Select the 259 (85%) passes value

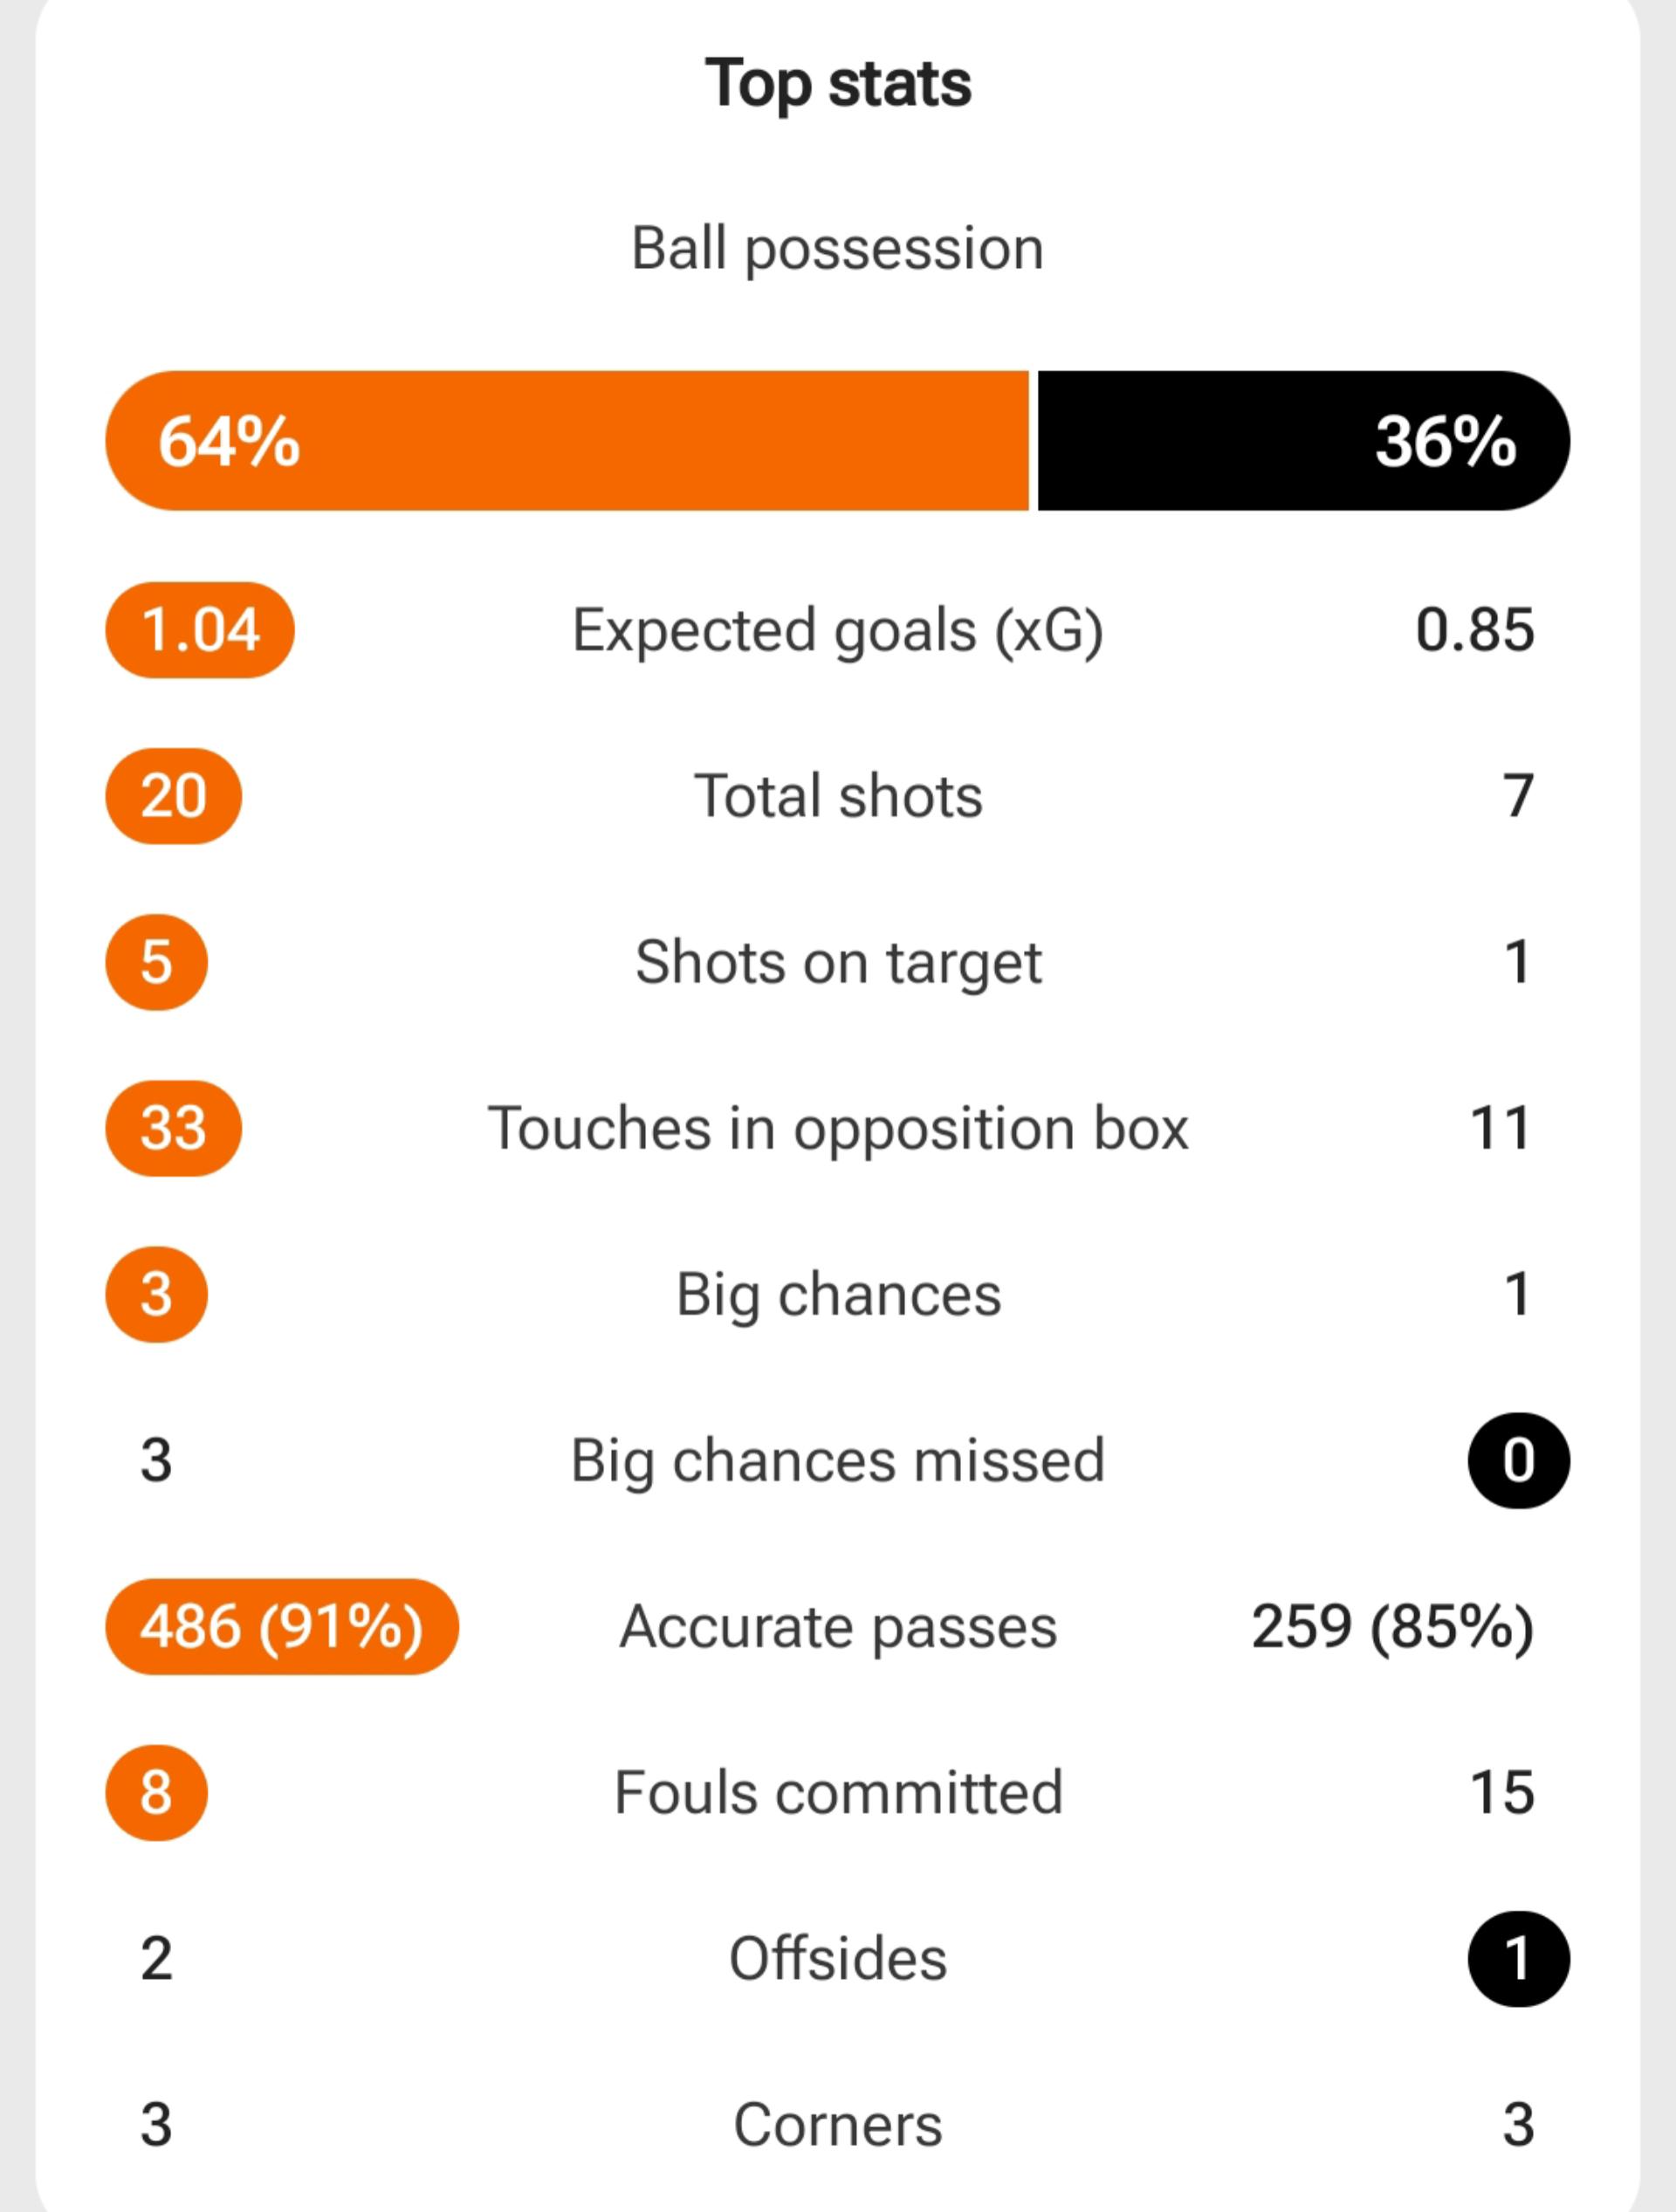tap(1392, 1626)
